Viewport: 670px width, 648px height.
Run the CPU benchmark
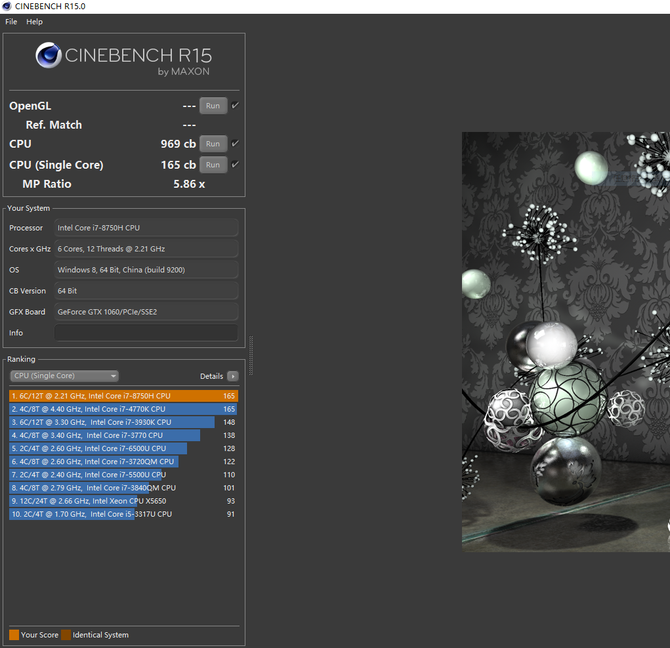(213, 144)
